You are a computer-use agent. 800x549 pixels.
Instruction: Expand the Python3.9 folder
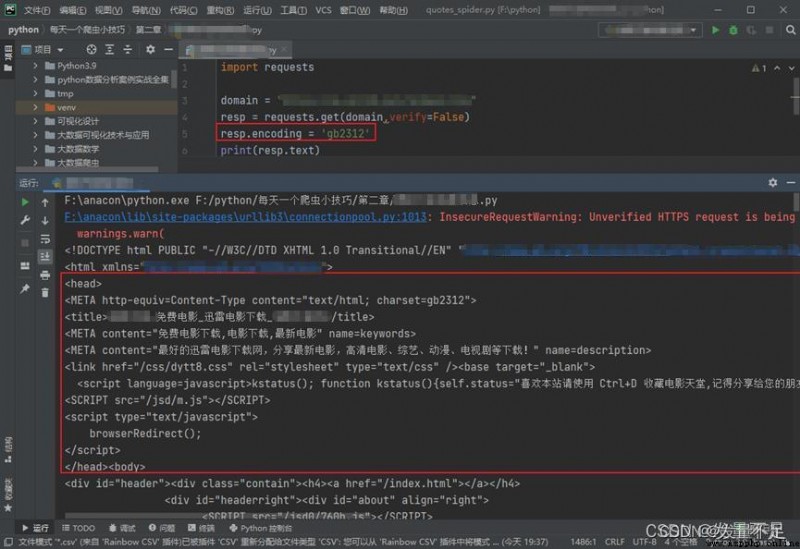(x=35, y=66)
